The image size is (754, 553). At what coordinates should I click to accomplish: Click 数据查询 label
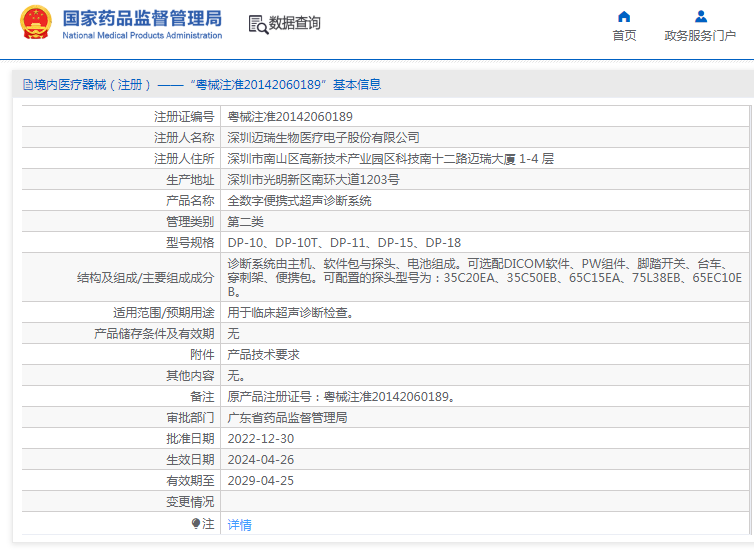(x=294, y=23)
